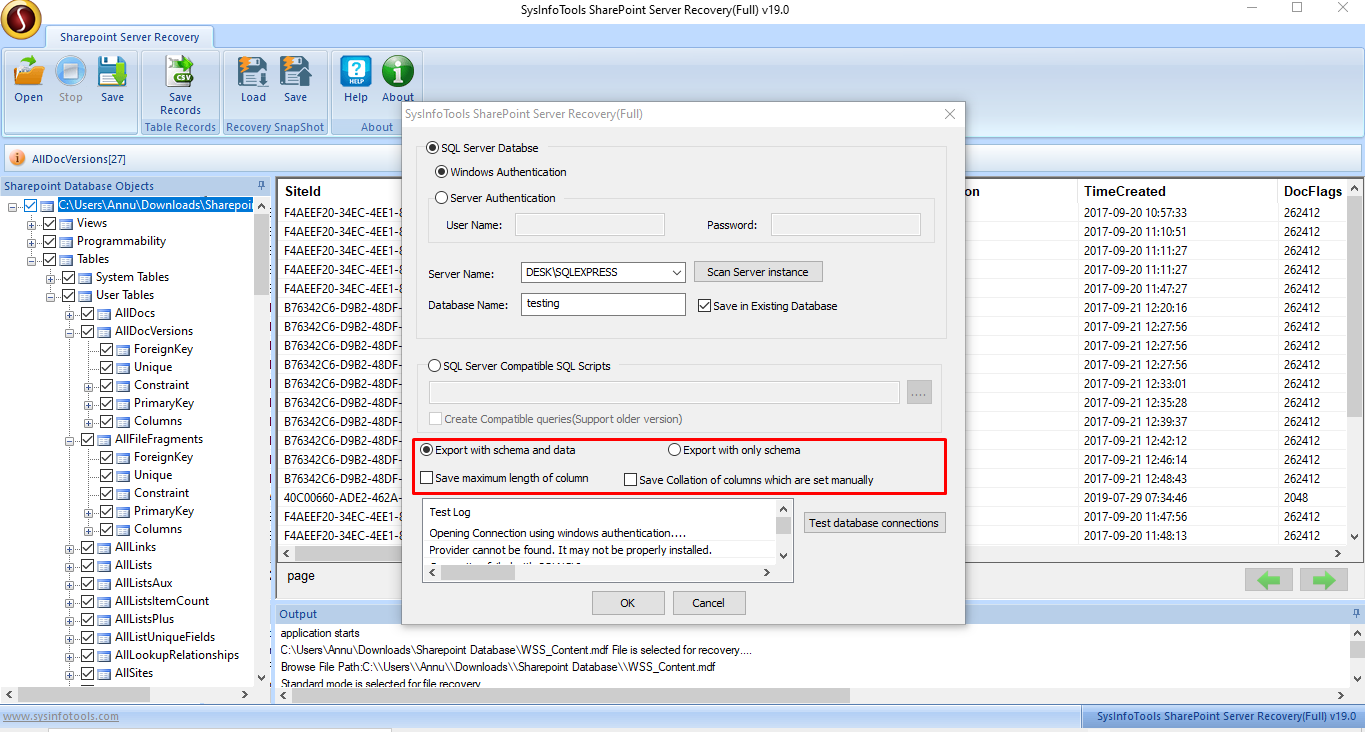The height and width of the screenshot is (732, 1365).
Task: Open a database file with the Open icon
Action: pos(29,73)
